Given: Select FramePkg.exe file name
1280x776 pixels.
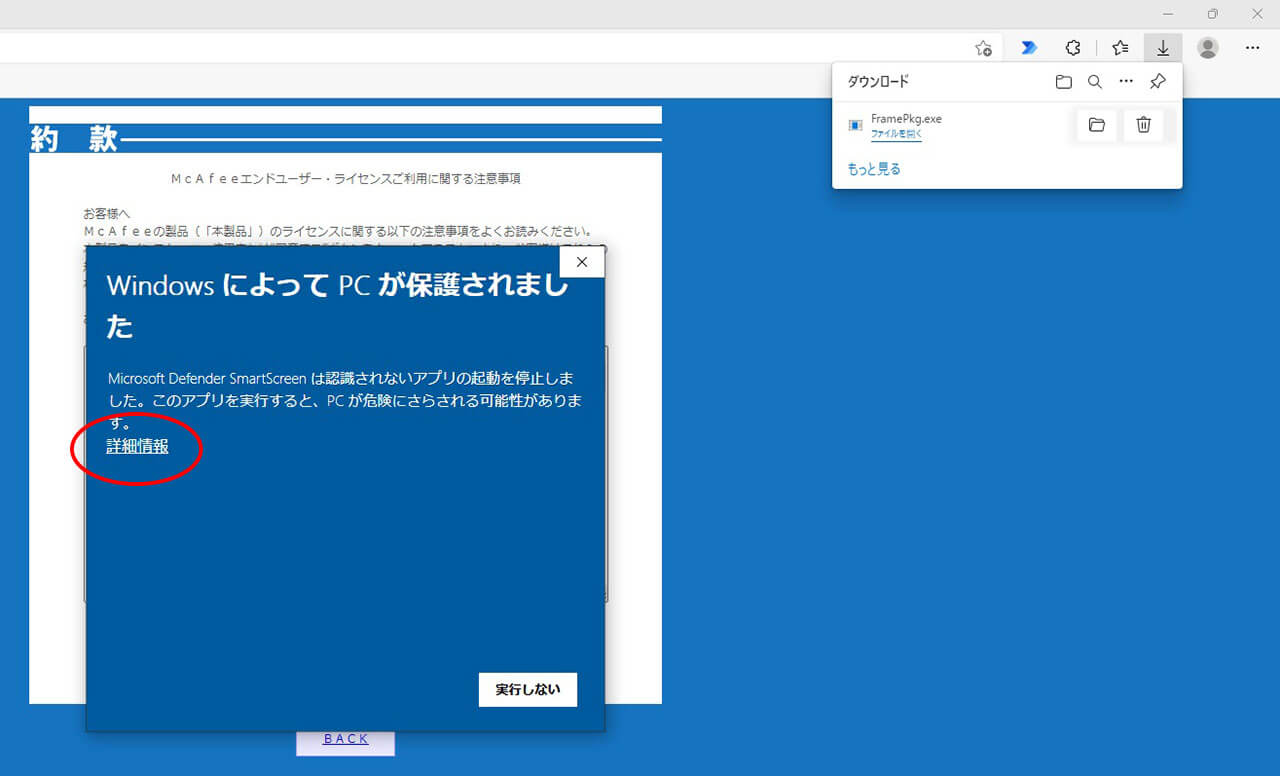Looking at the screenshot, I should coord(906,119).
